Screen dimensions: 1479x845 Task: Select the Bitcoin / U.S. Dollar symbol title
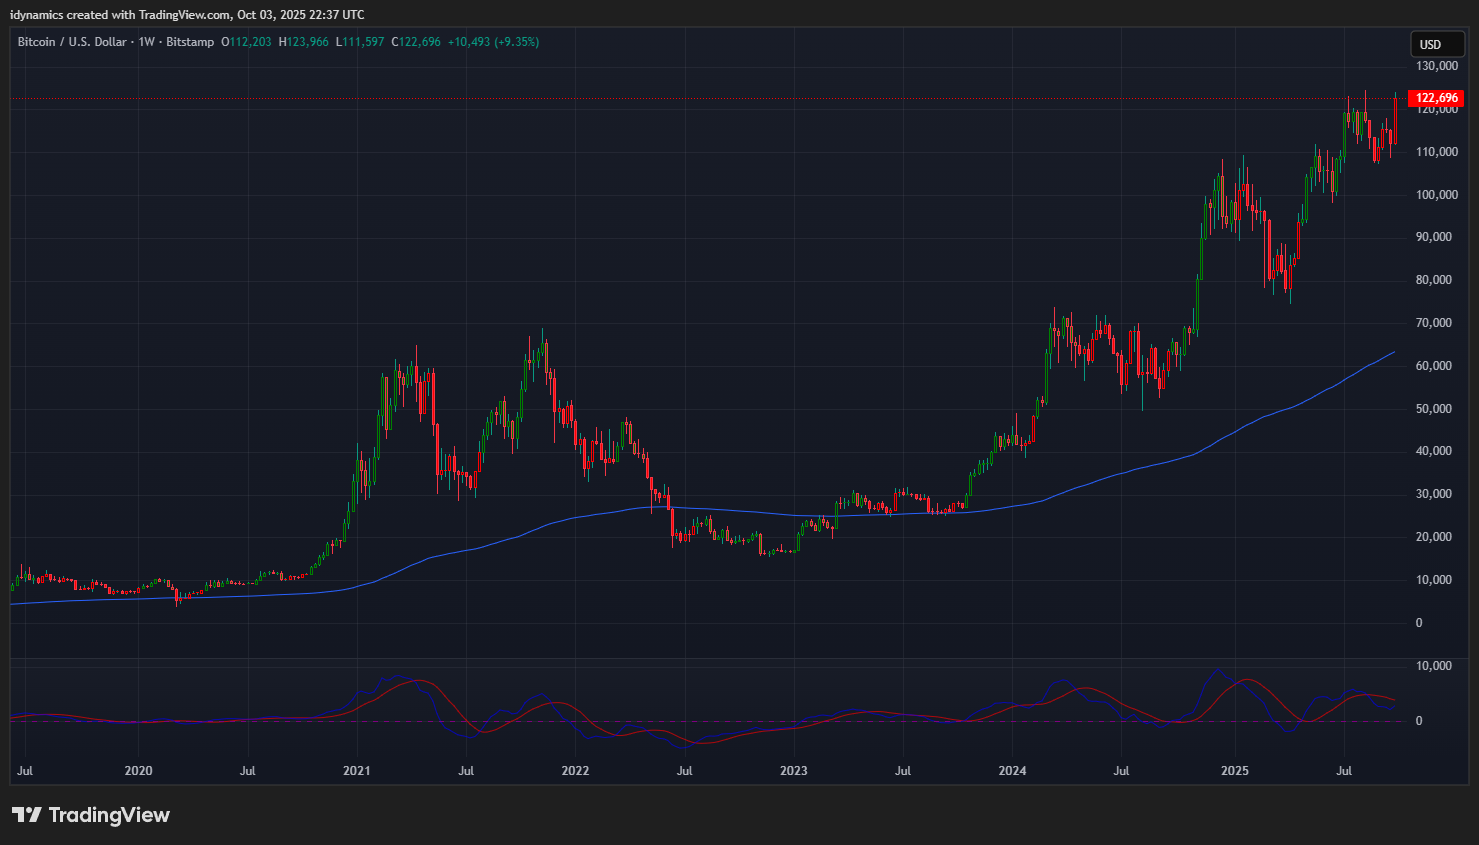[x=72, y=42]
